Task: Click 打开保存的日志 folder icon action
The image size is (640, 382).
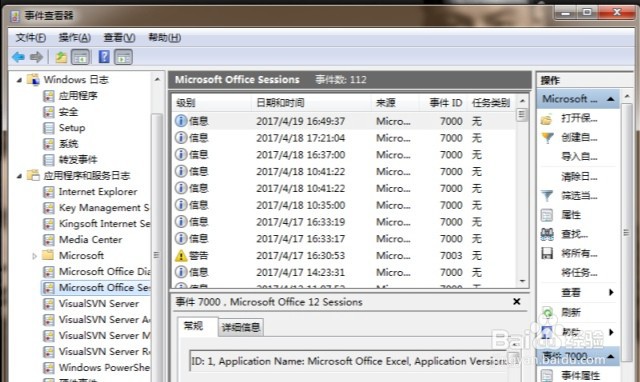Action: pos(547,119)
